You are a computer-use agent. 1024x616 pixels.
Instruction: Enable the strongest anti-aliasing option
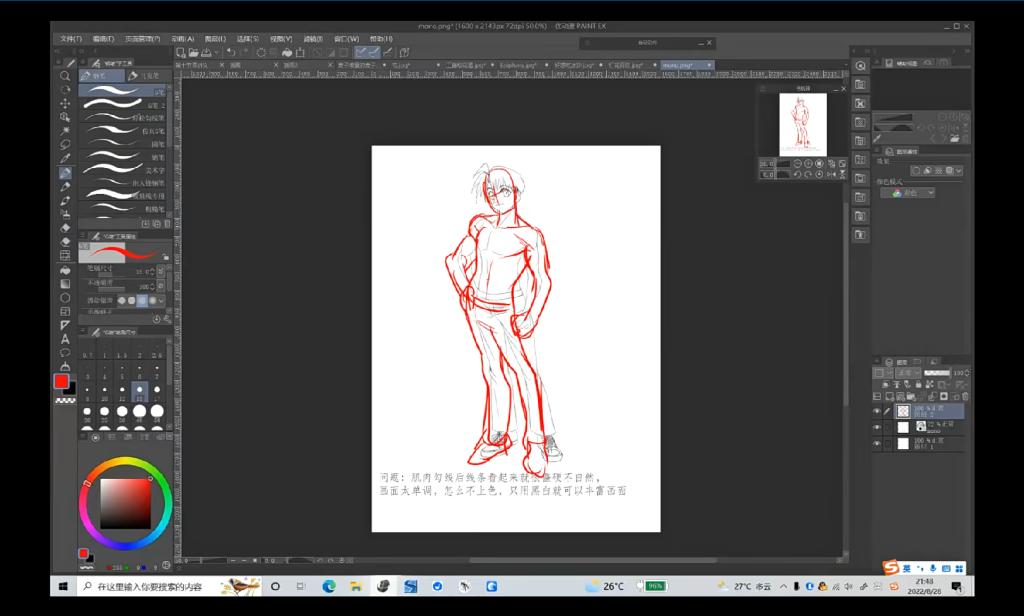point(153,300)
